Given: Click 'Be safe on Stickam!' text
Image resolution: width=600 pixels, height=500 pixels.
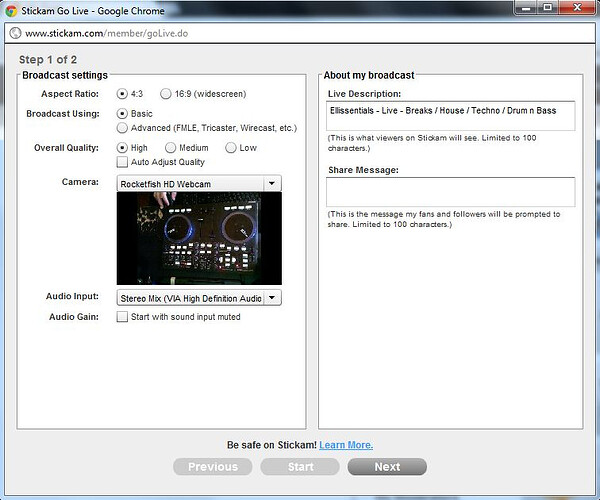Looking at the screenshot, I should click(272, 445).
